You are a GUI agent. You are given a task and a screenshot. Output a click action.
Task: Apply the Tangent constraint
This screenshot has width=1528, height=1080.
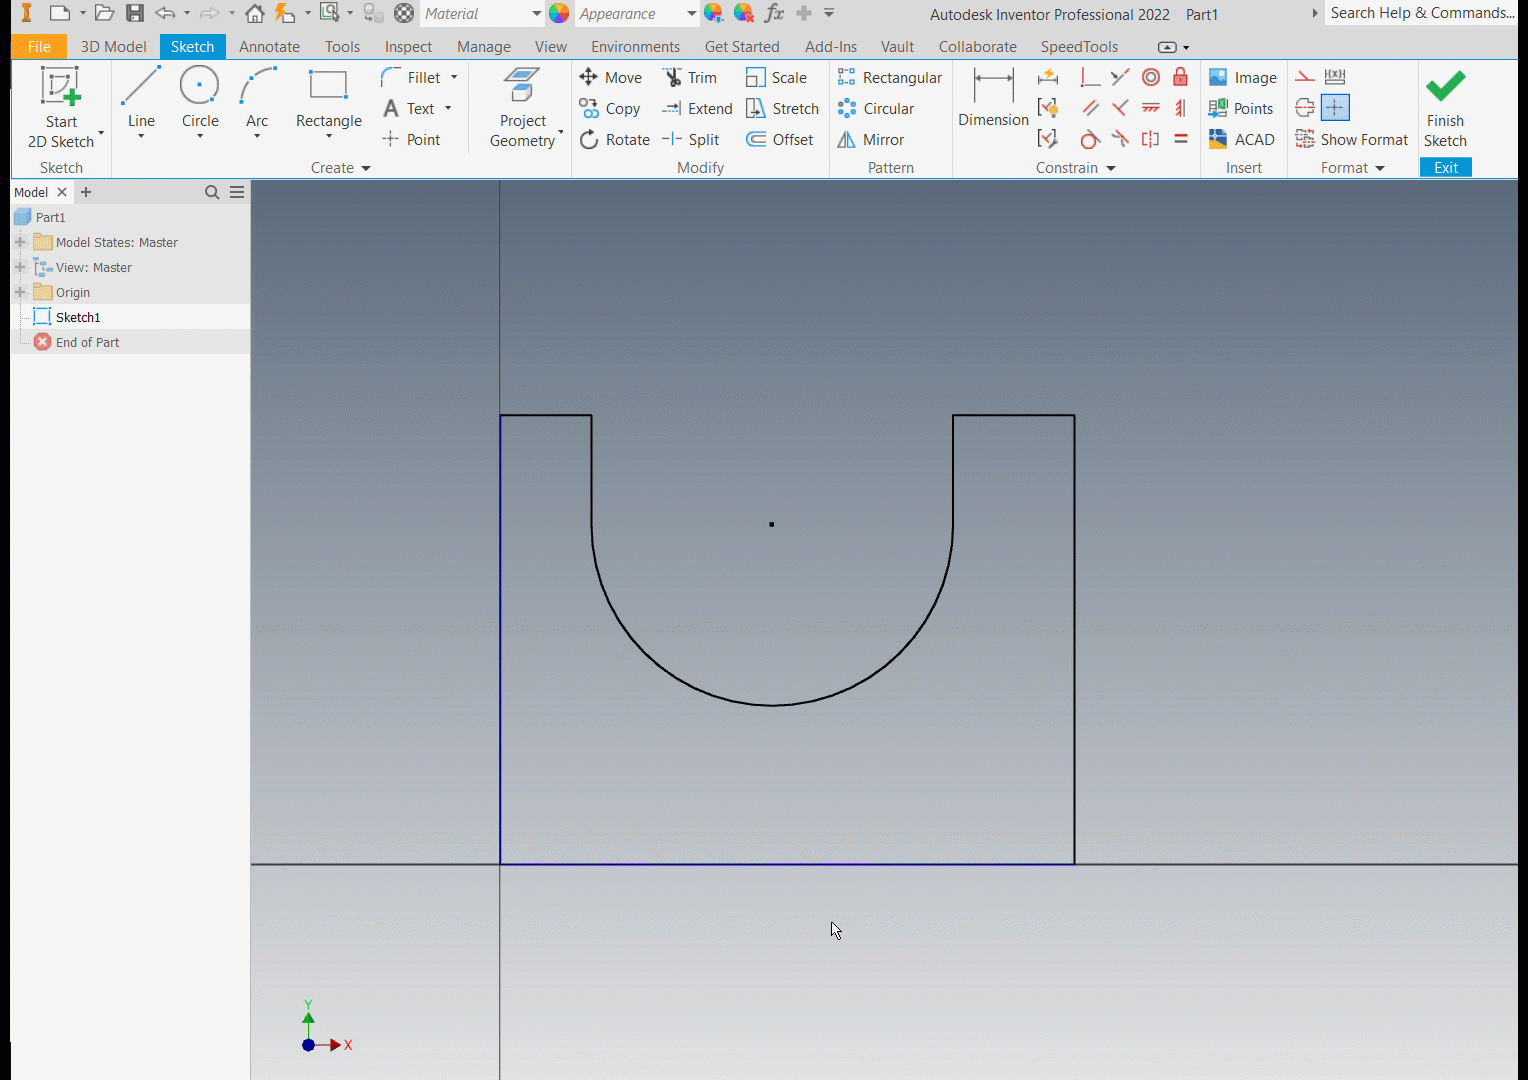(x=1090, y=139)
